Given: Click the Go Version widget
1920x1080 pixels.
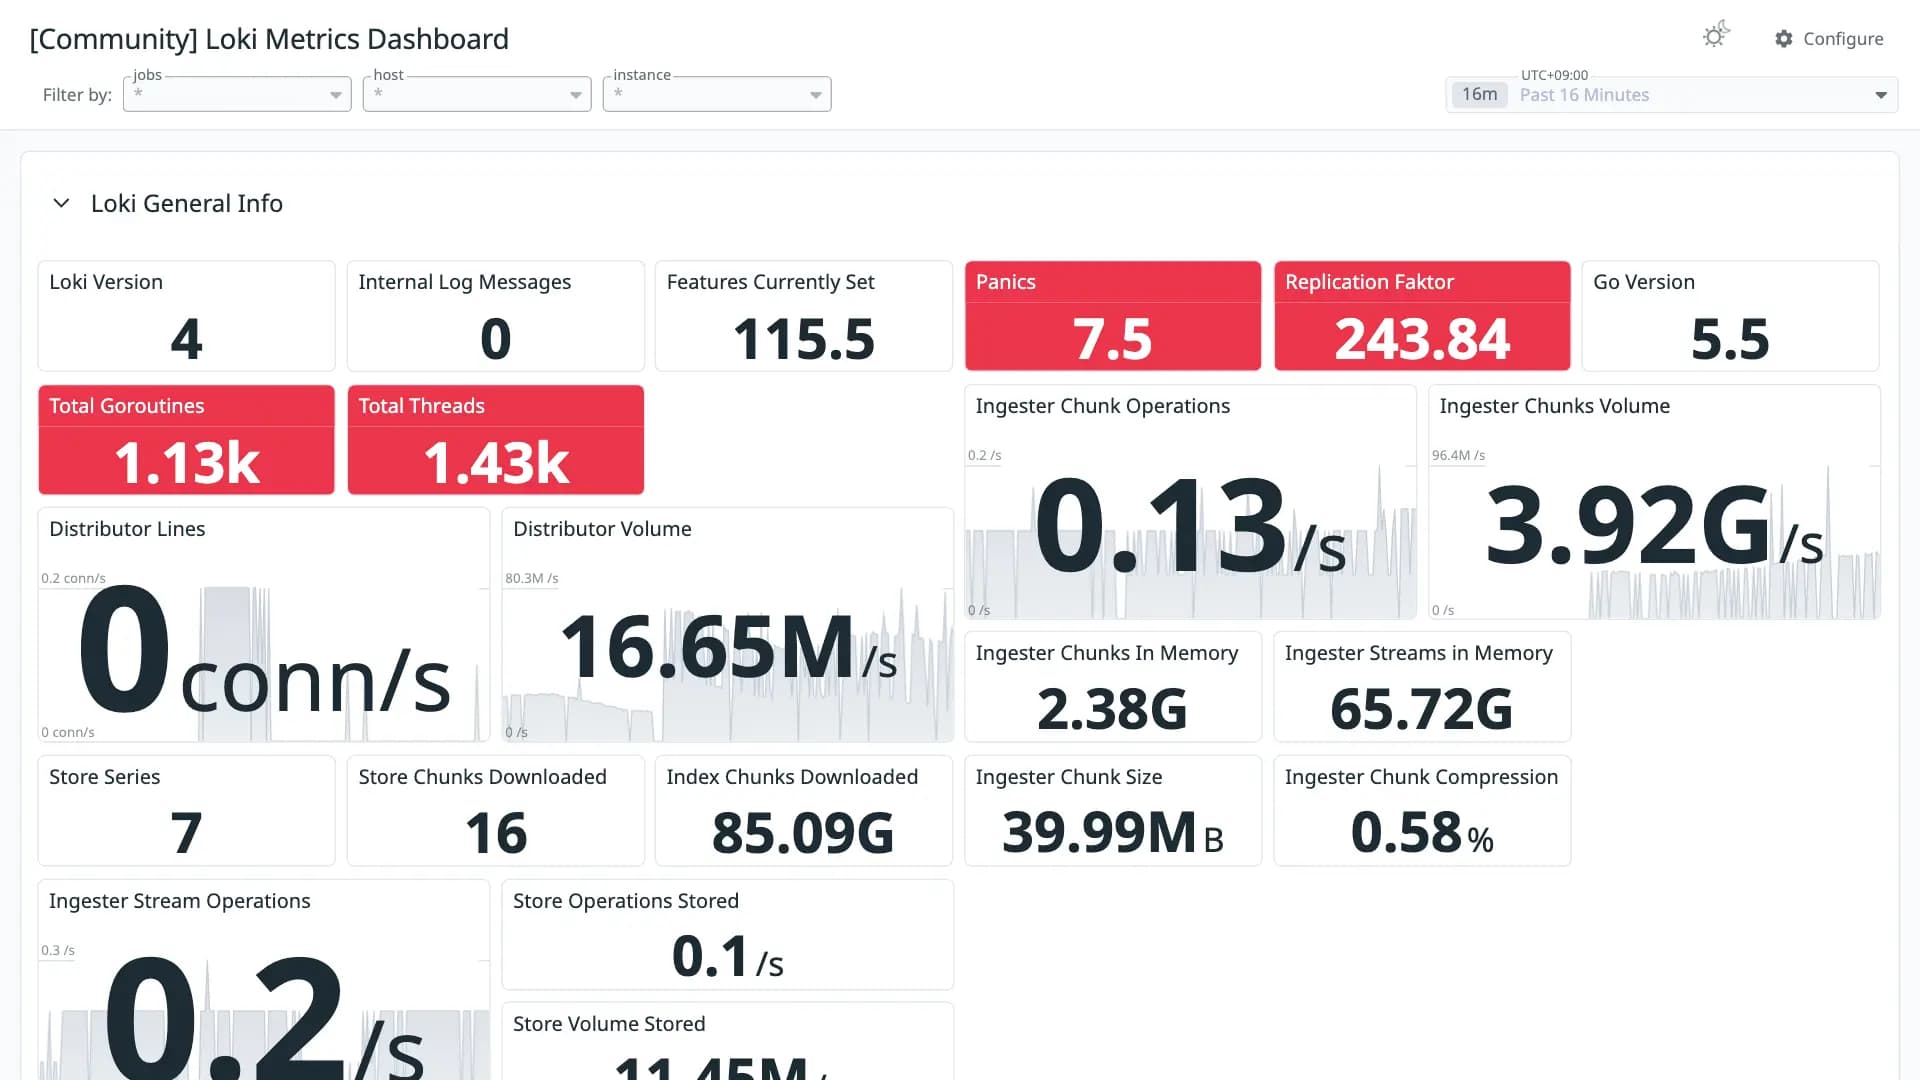Looking at the screenshot, I should click(1731, 316).
